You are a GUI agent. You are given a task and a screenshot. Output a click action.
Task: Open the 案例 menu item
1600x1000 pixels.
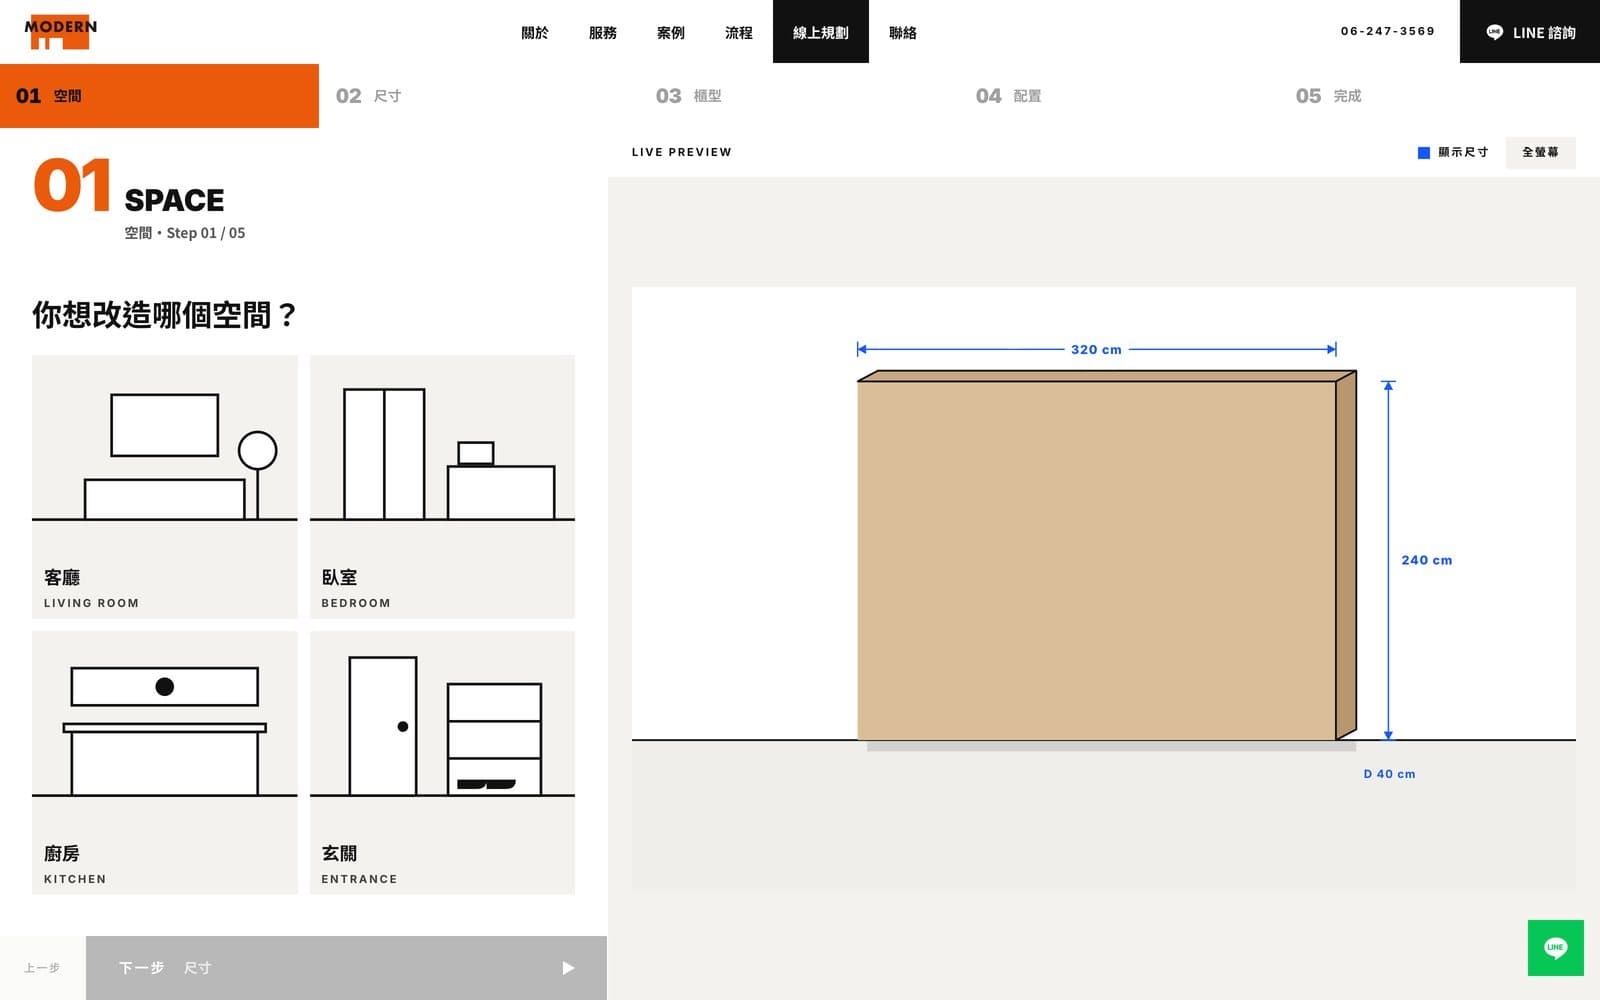tap(671, 32)
